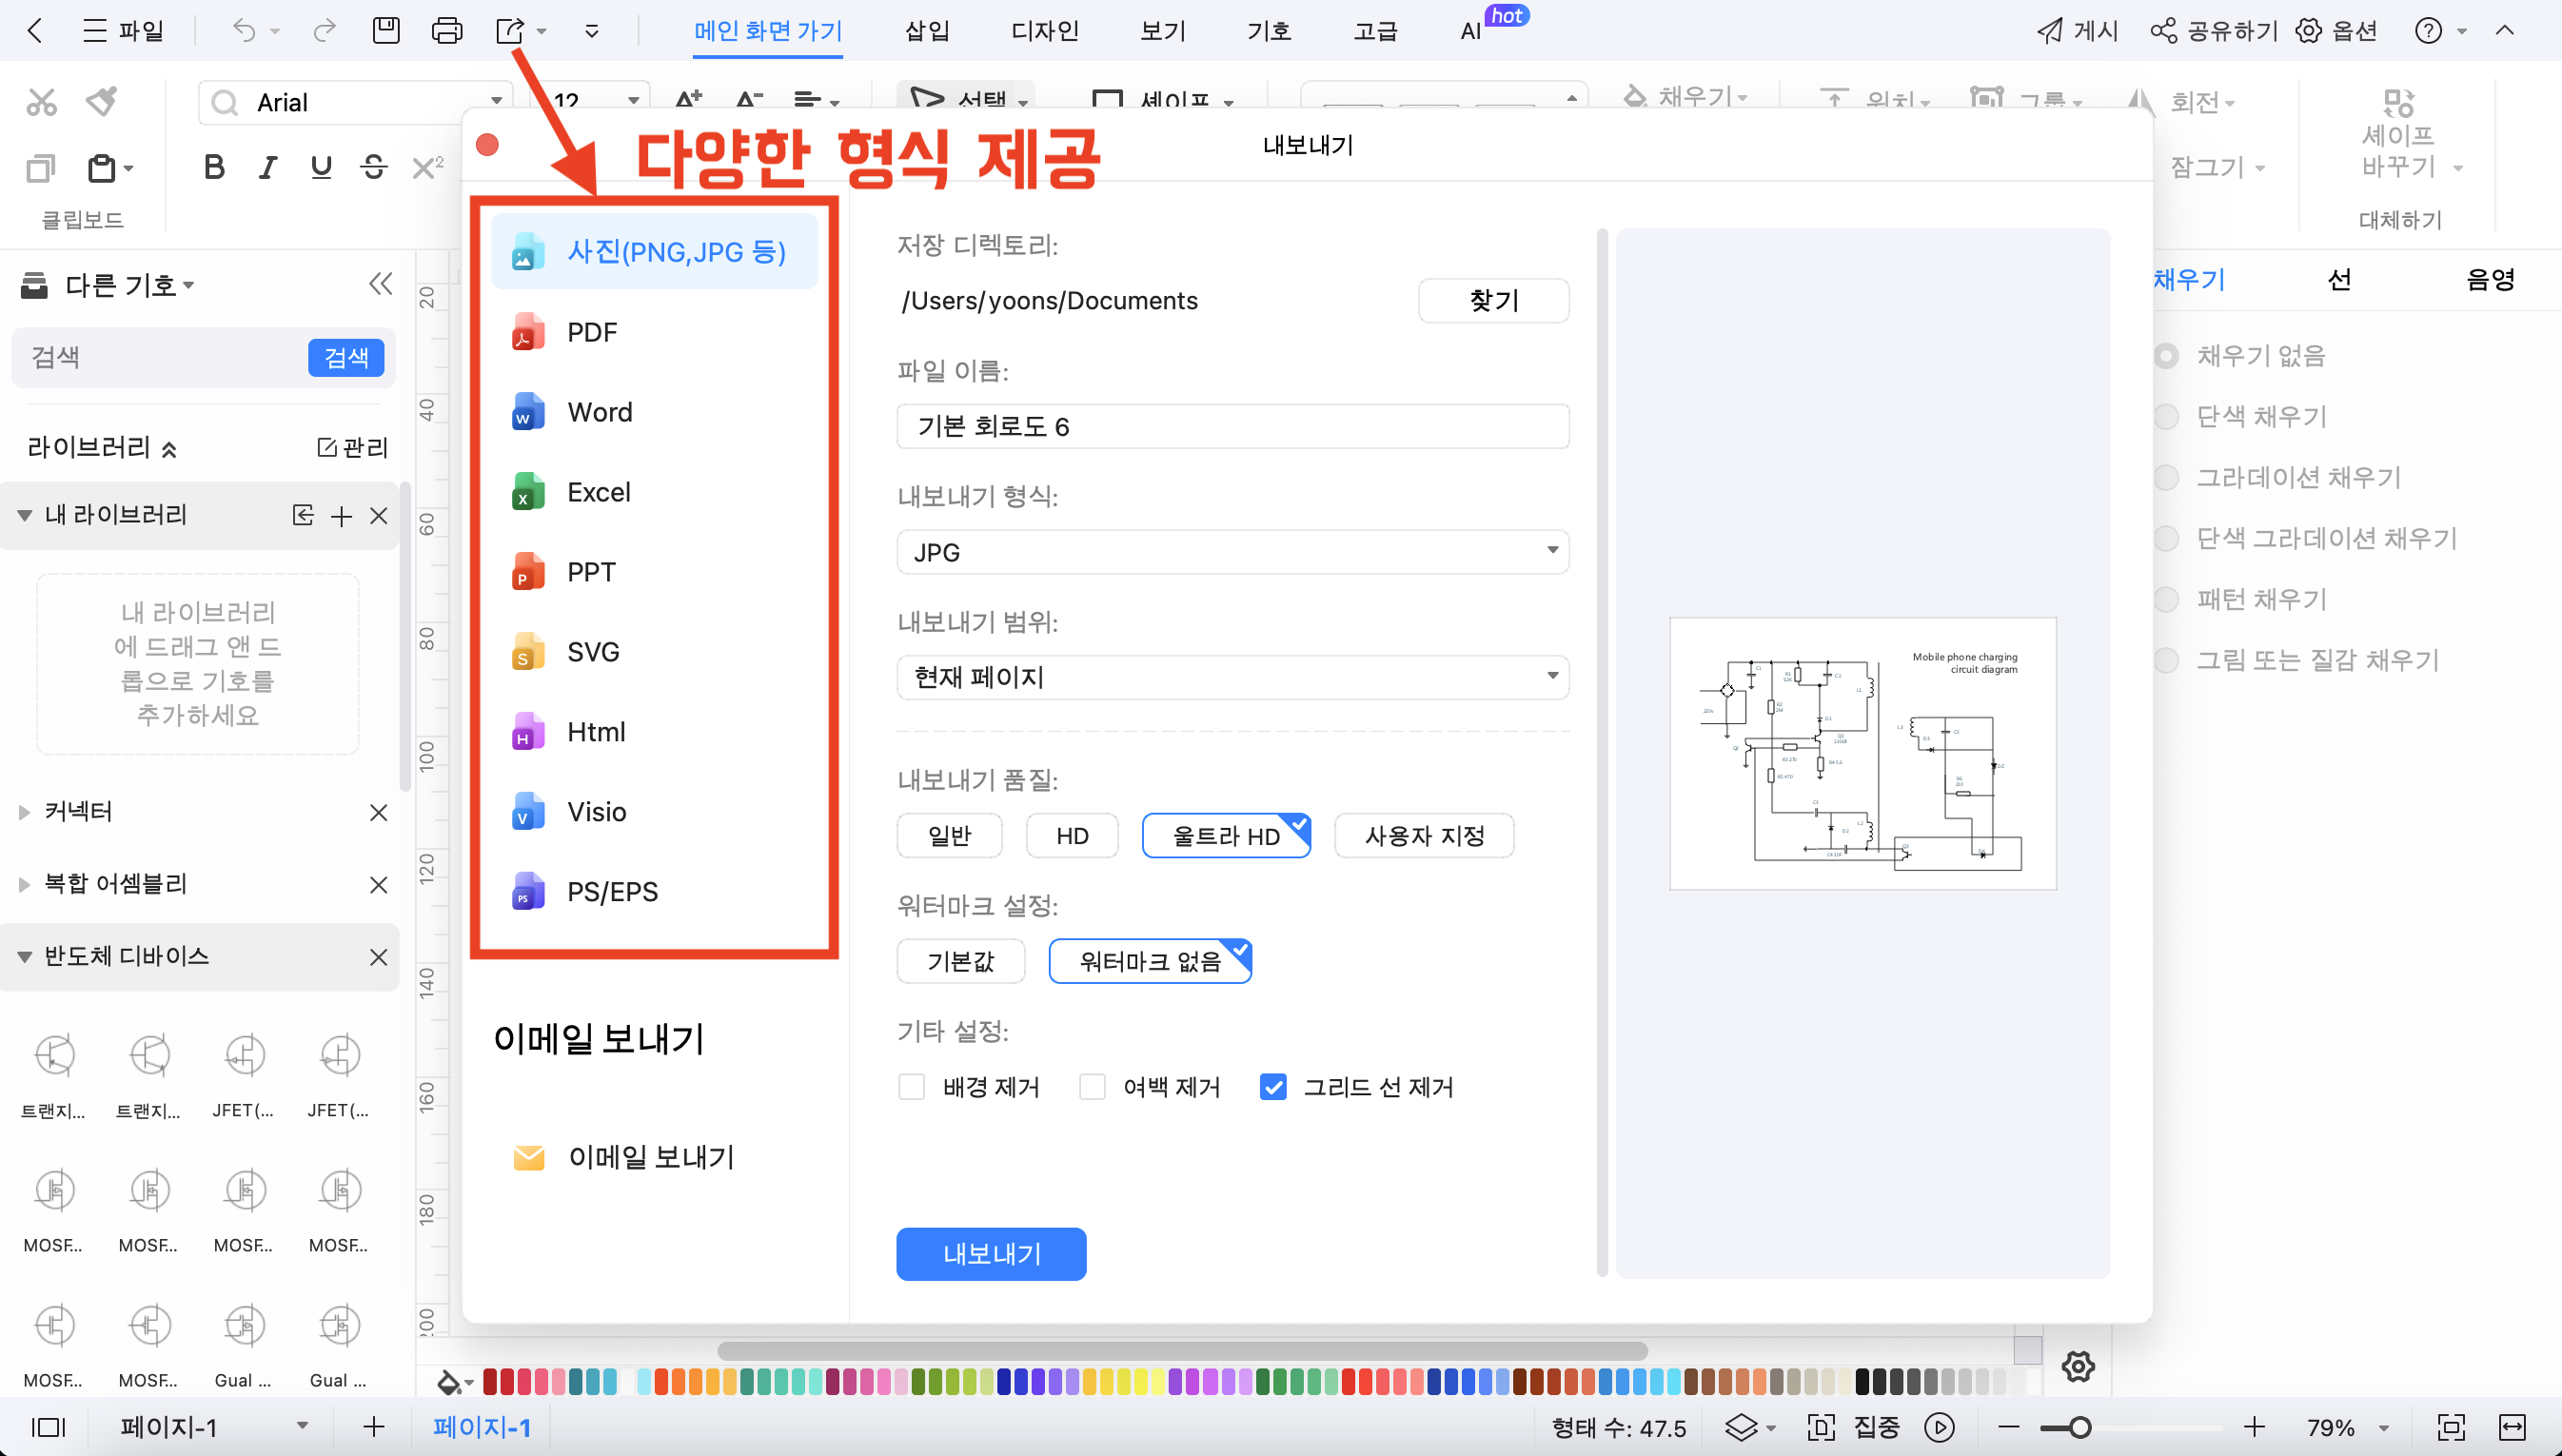This screenshot has height=1456, width=2562.
Task: Select the Word export format
Action: pyautogui.click(x=600, y=411)
